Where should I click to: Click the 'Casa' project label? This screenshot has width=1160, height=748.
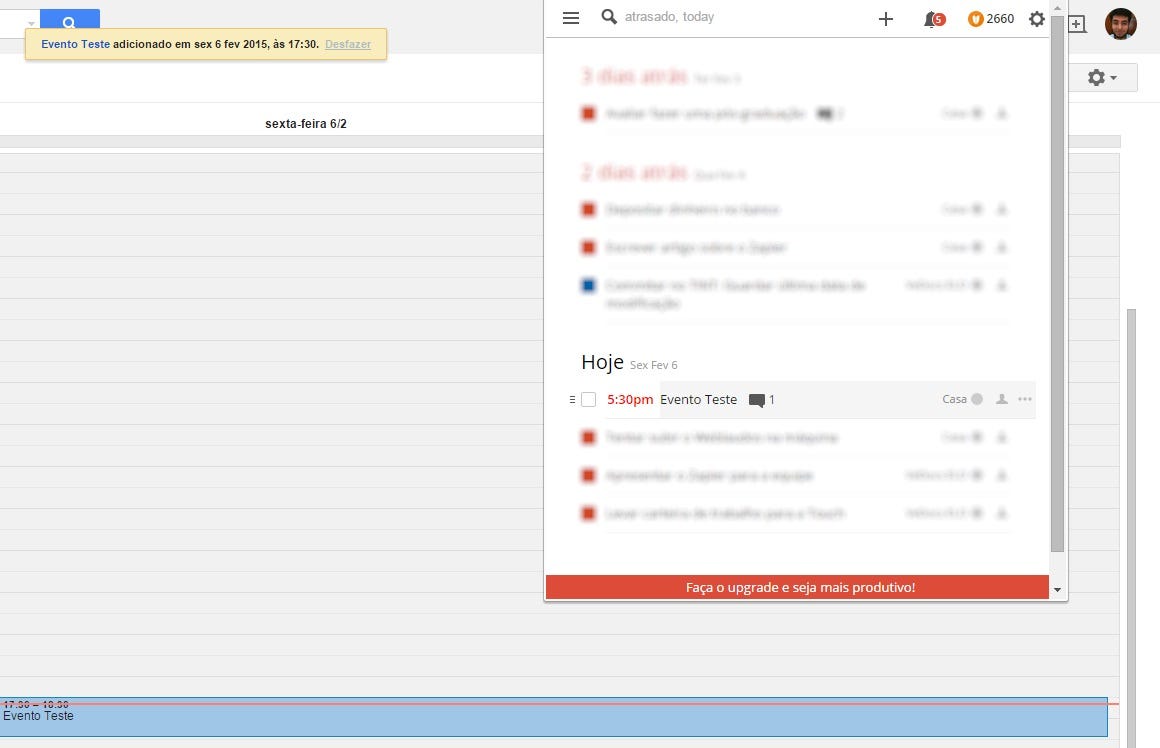click(x=954, y=399)
